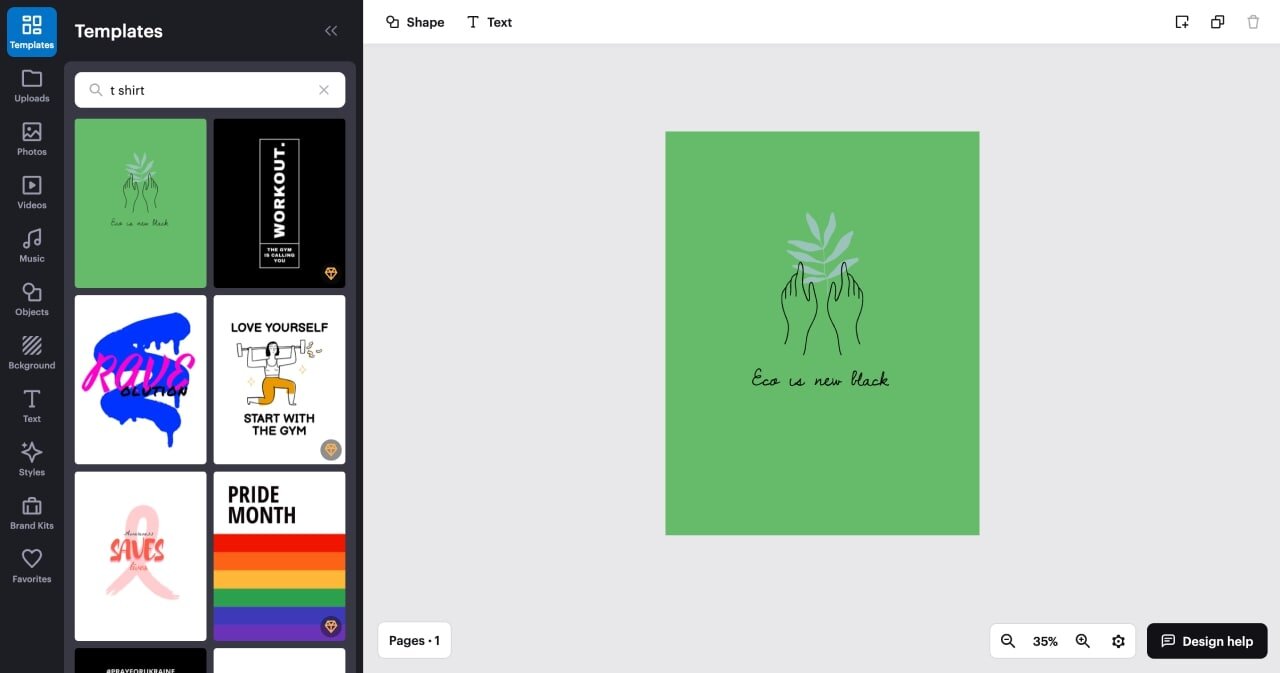The width and height of the screenshot is (1280, 673).
Task: Click the 35% zoom level value
Action: [1045, 641]
